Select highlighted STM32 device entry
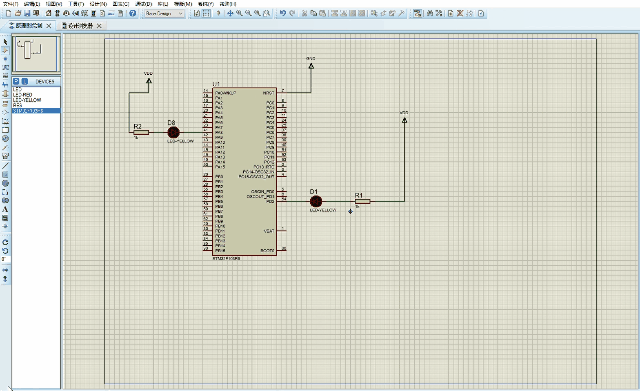640x391 pixels. click(x=36, y=111)
